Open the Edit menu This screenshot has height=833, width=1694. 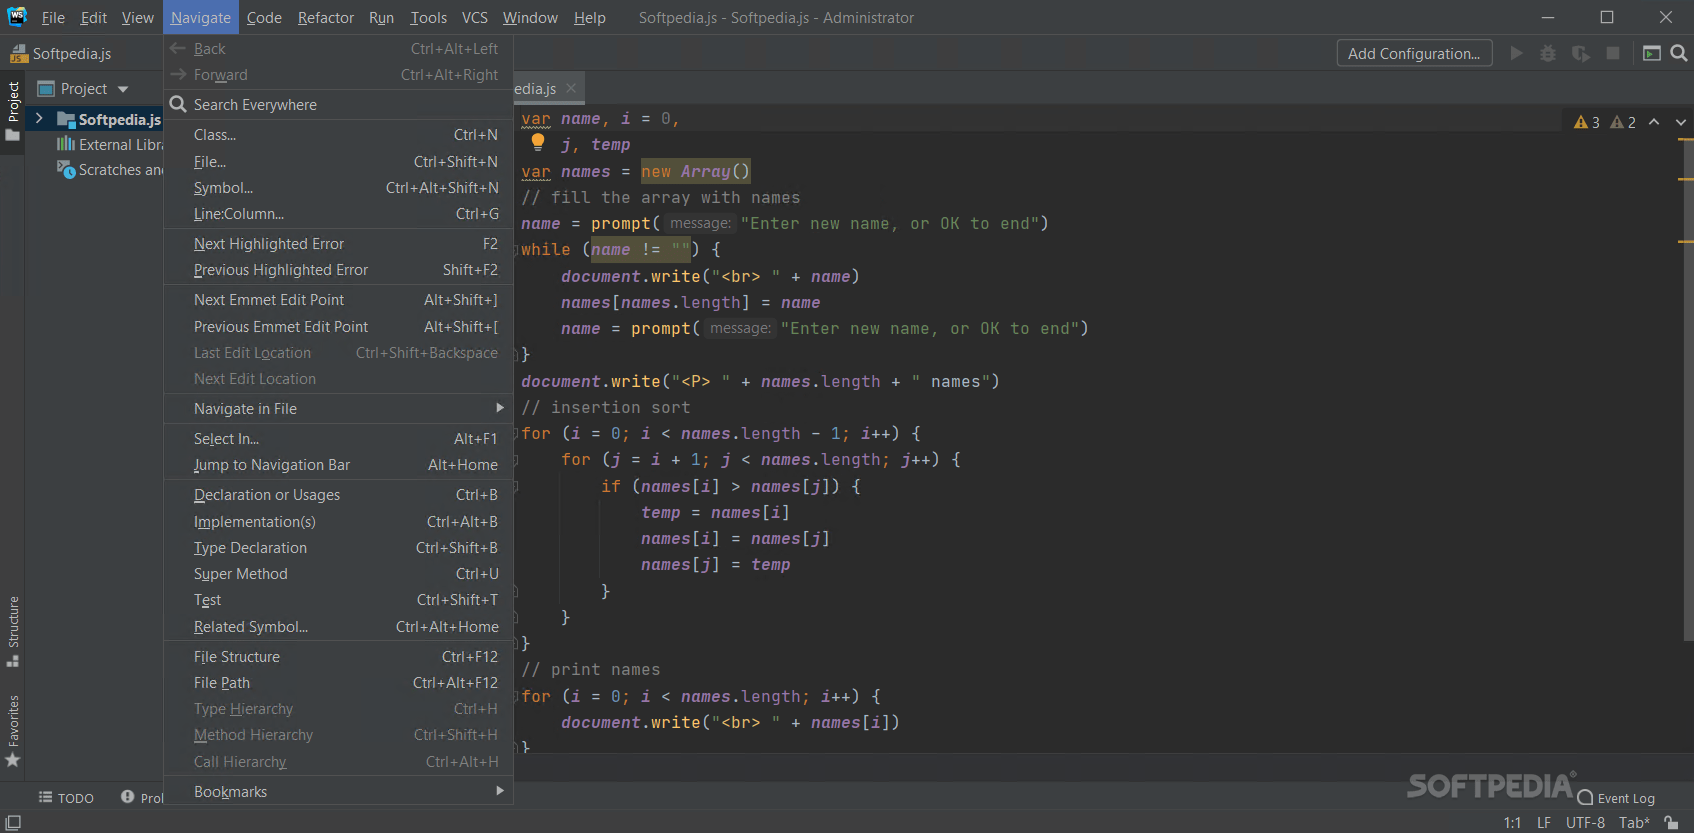(94, 17)
